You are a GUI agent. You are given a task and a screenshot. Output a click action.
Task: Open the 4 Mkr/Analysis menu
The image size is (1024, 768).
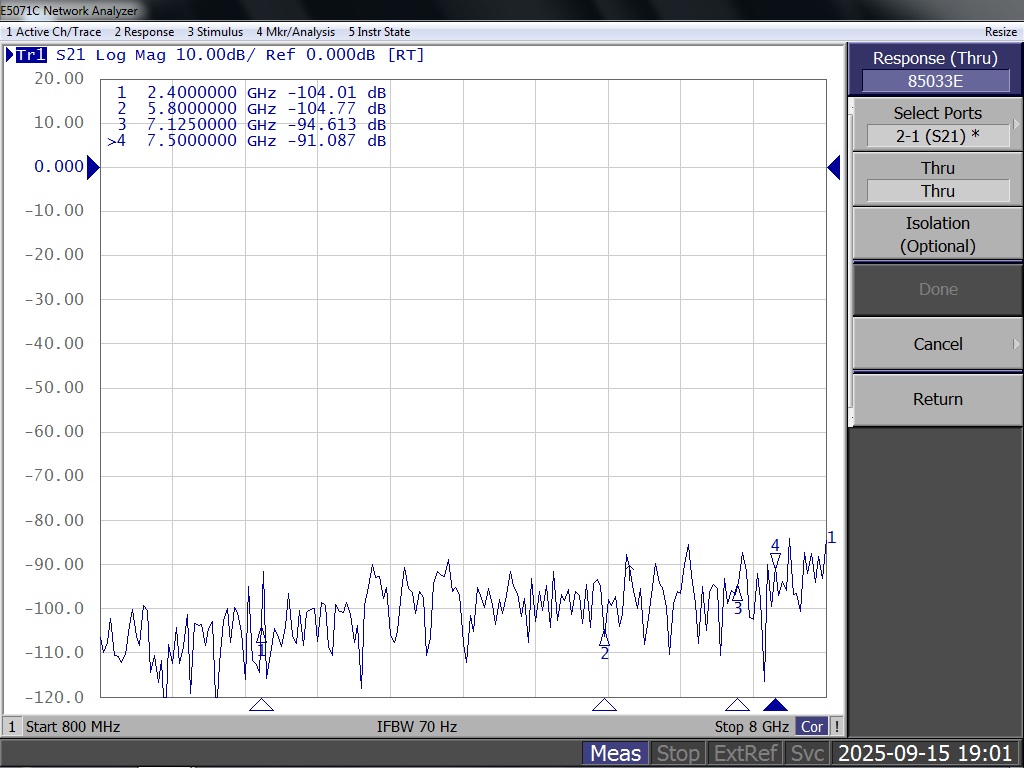tap(295, 31)
